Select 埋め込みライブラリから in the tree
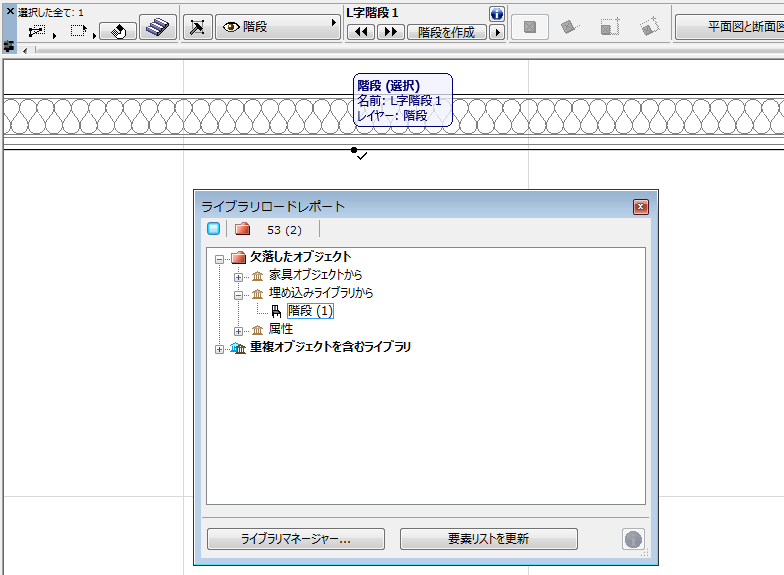 click(x=321, y=293)
